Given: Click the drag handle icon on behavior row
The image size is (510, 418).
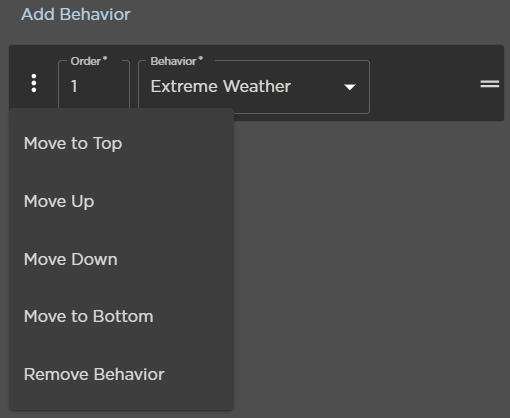Looking at the screenshot, I should [490, 84].
